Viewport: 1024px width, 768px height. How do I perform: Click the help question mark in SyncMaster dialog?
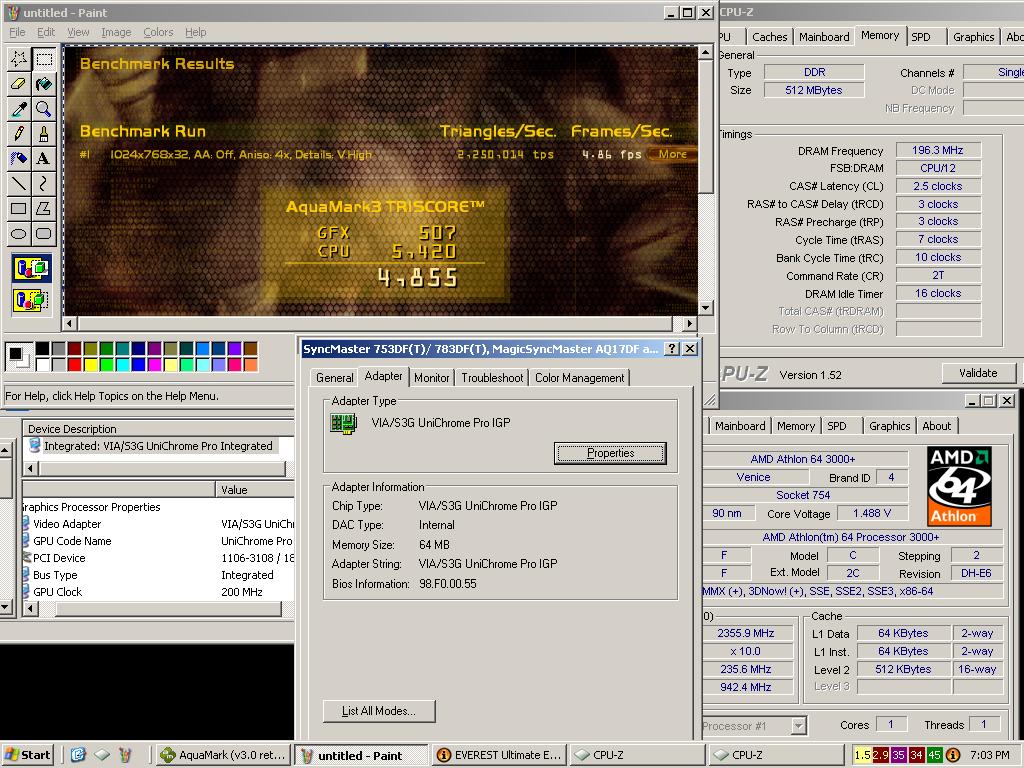pos(671,349)
